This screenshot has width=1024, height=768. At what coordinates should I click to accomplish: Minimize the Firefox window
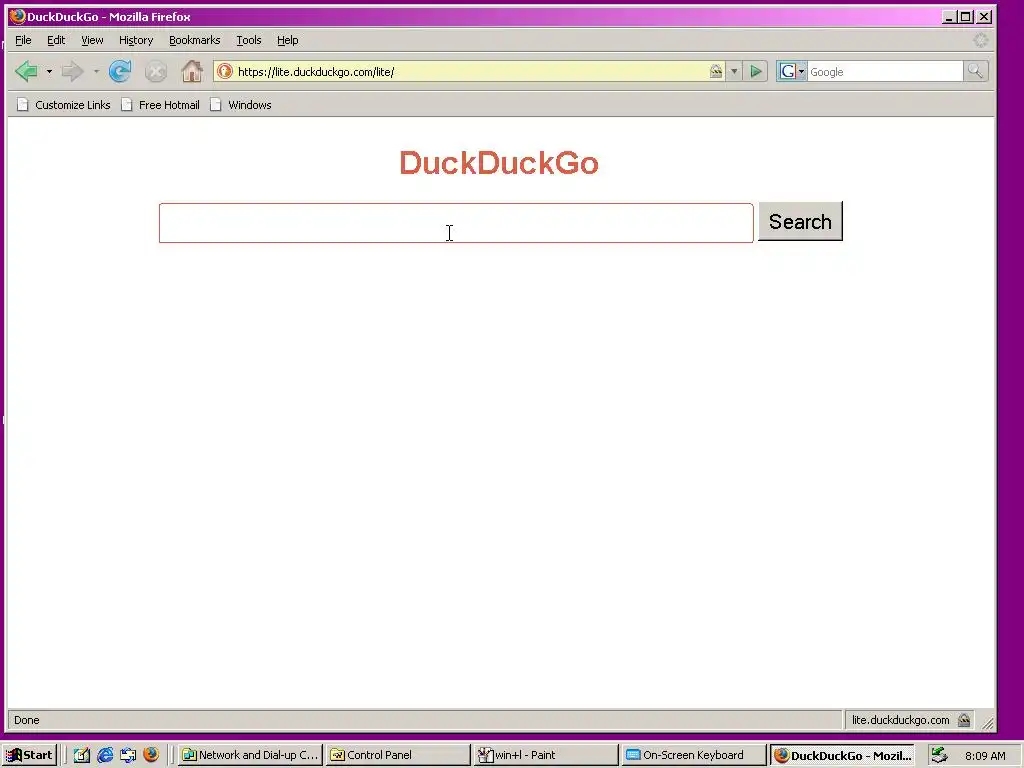tap(949, 17)
